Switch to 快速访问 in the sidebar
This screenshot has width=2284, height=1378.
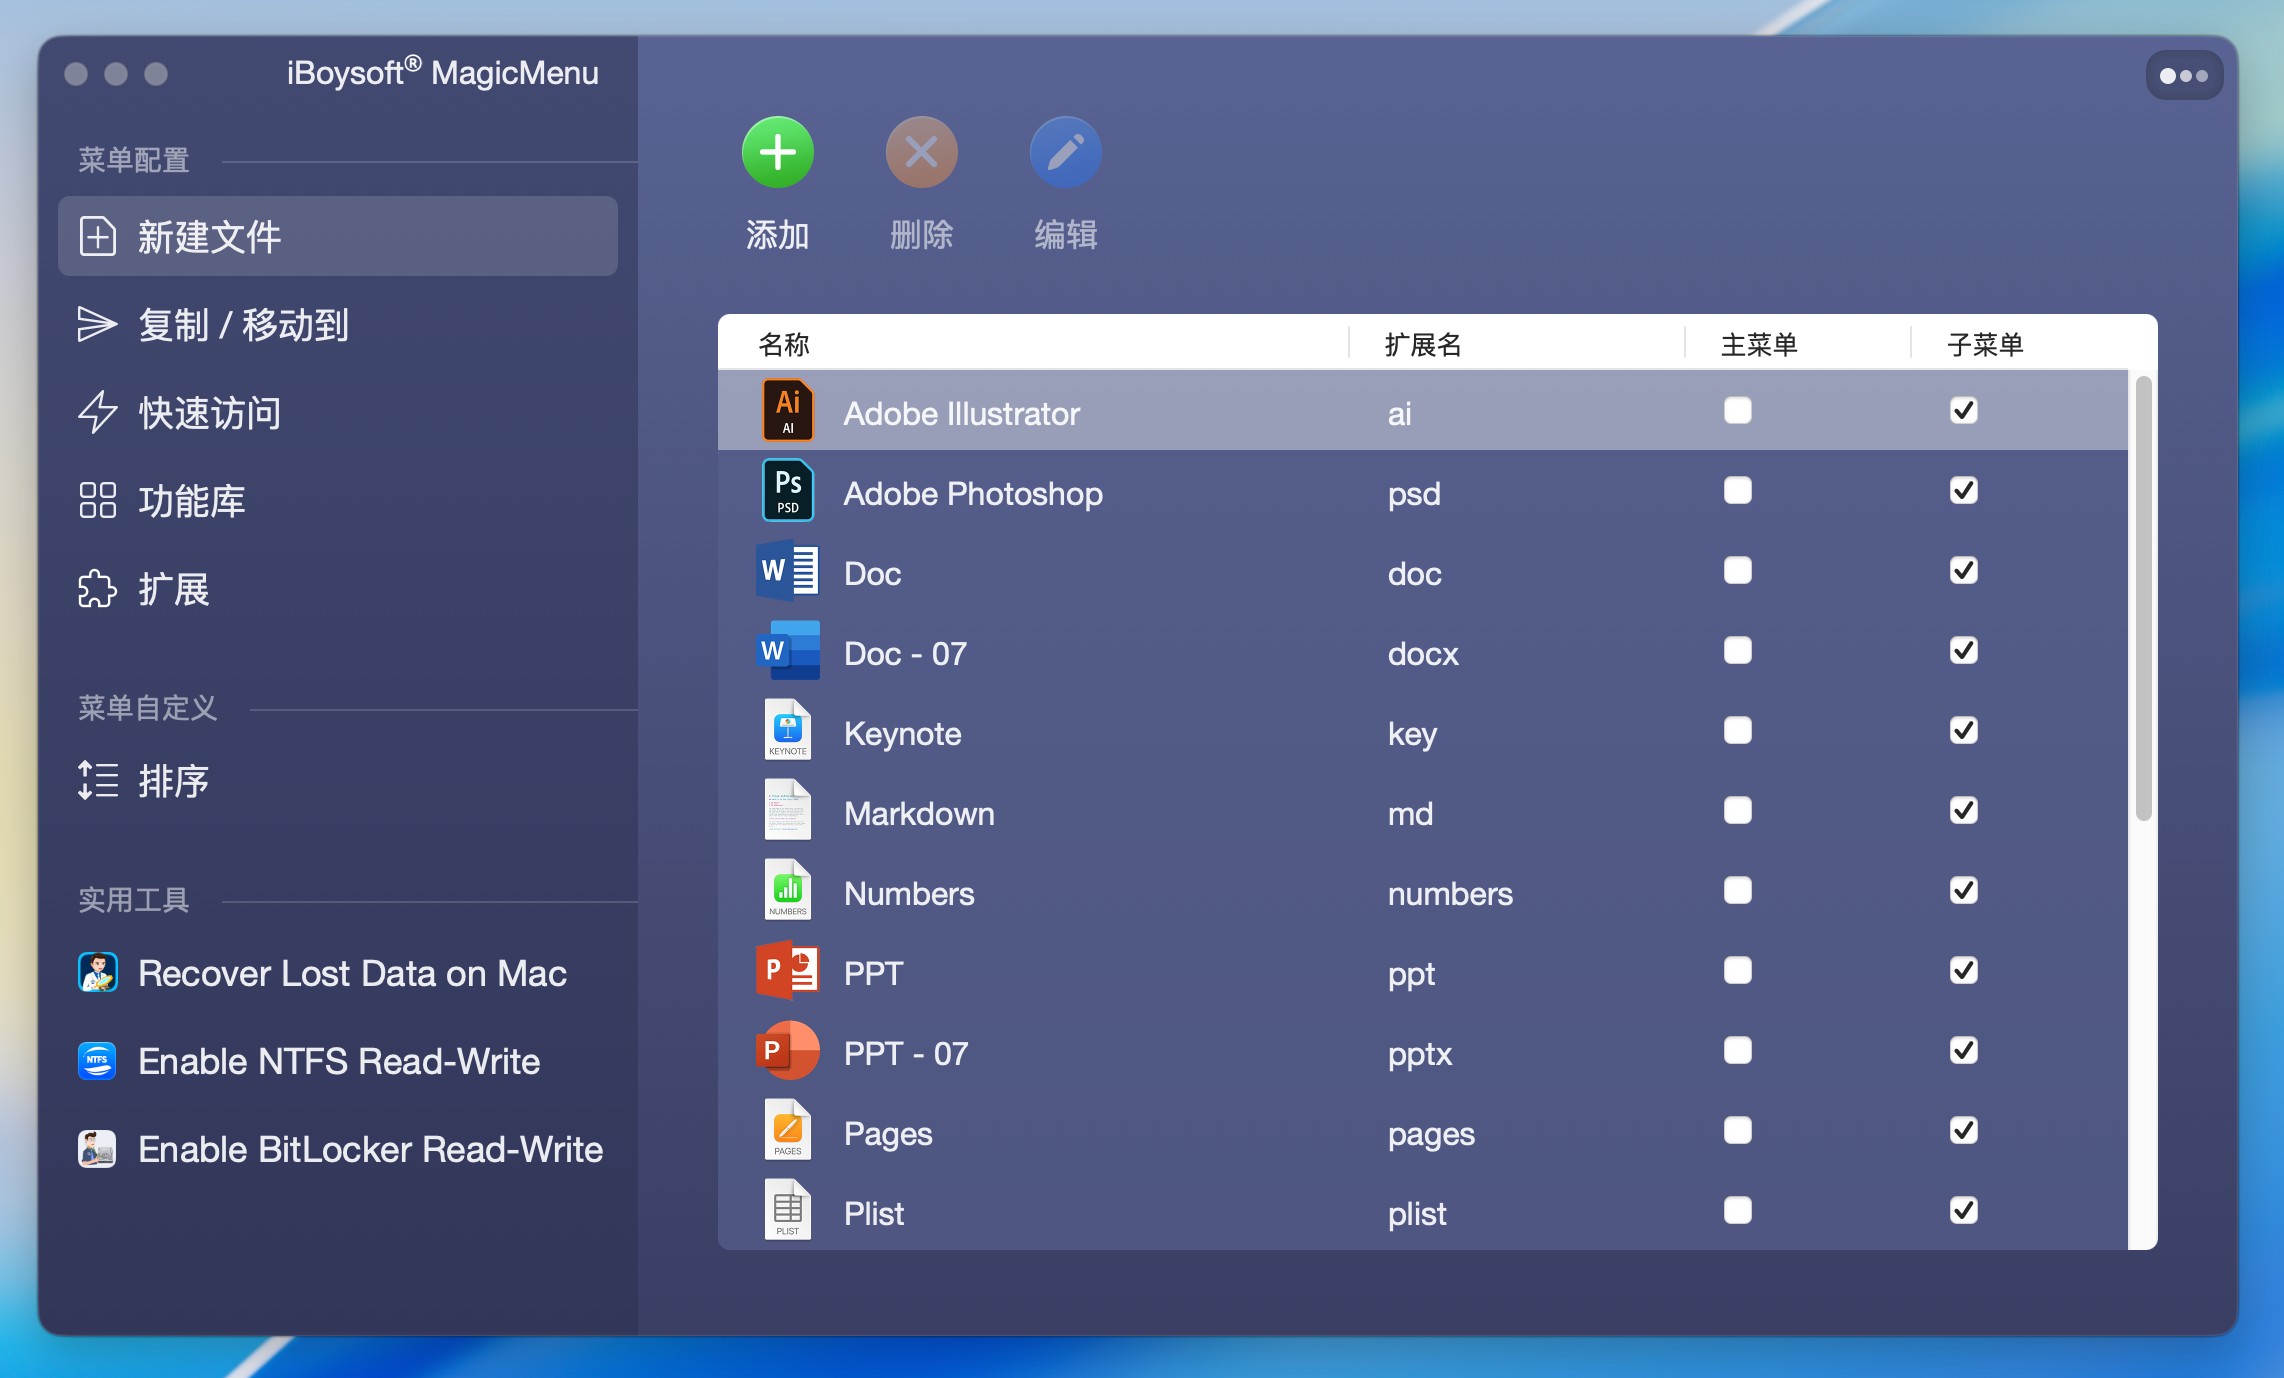(x=209, y=413)
